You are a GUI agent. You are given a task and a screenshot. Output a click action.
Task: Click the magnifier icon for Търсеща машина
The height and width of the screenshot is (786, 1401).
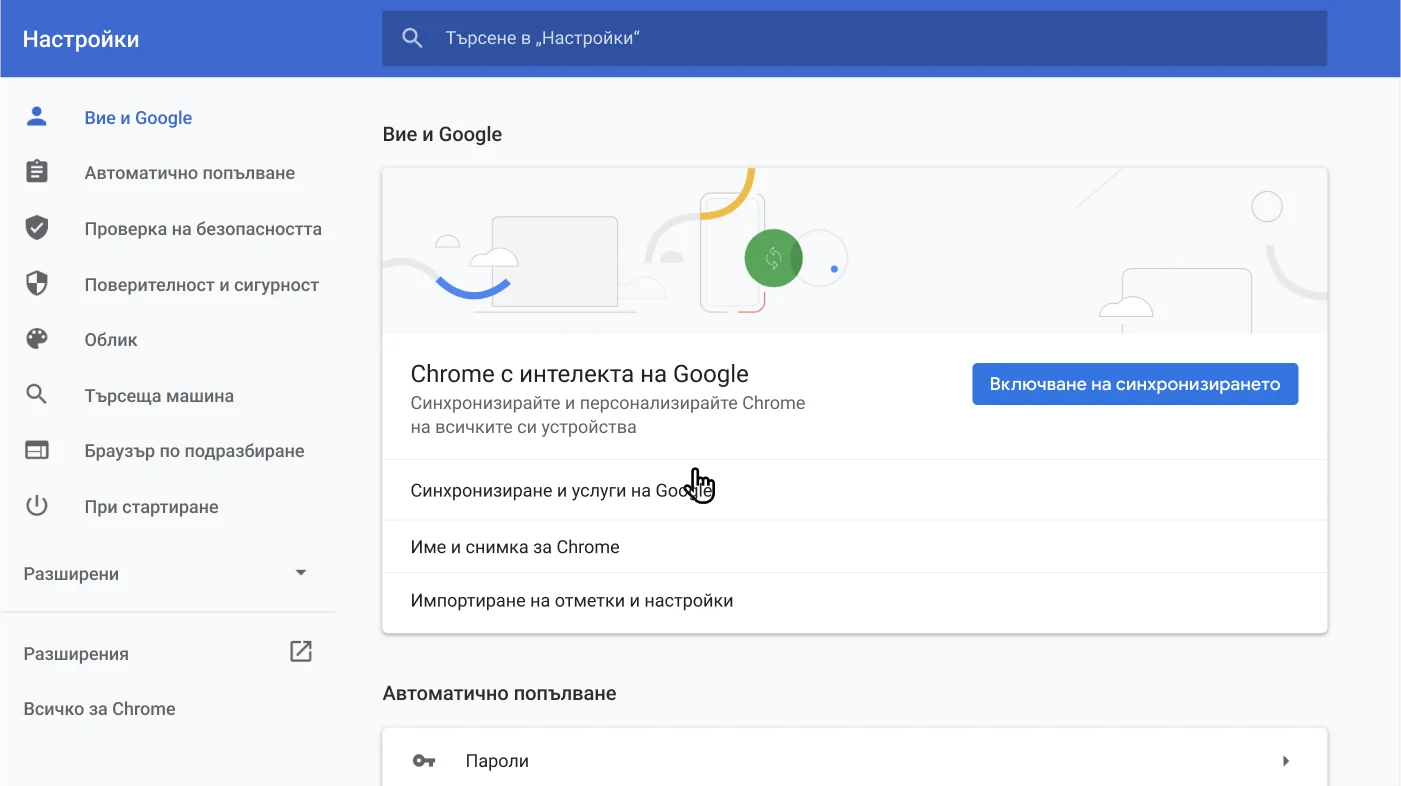36,395
